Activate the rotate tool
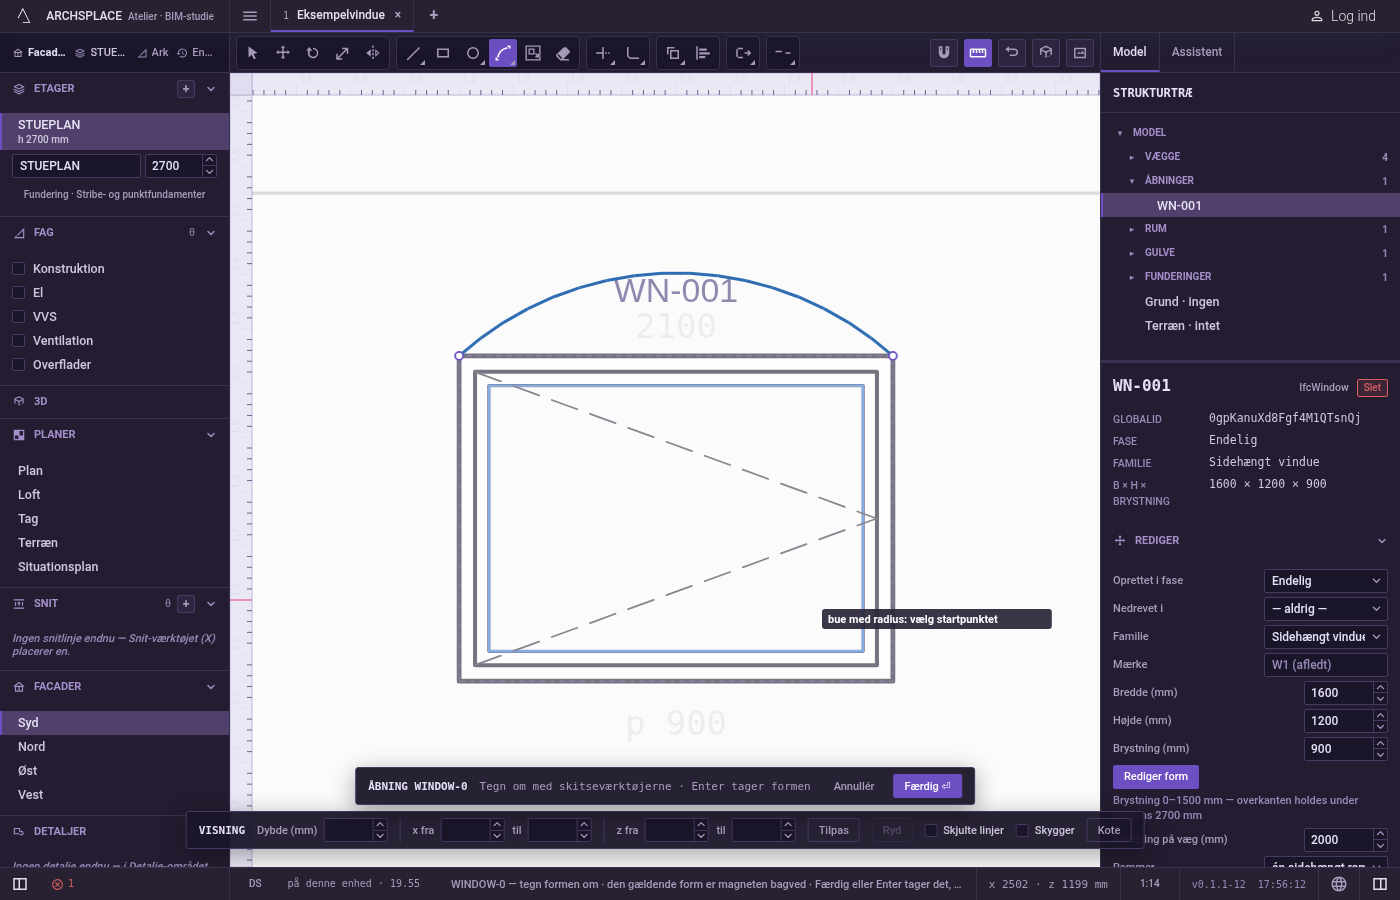The image size is (1400, 900). point(312,53)
